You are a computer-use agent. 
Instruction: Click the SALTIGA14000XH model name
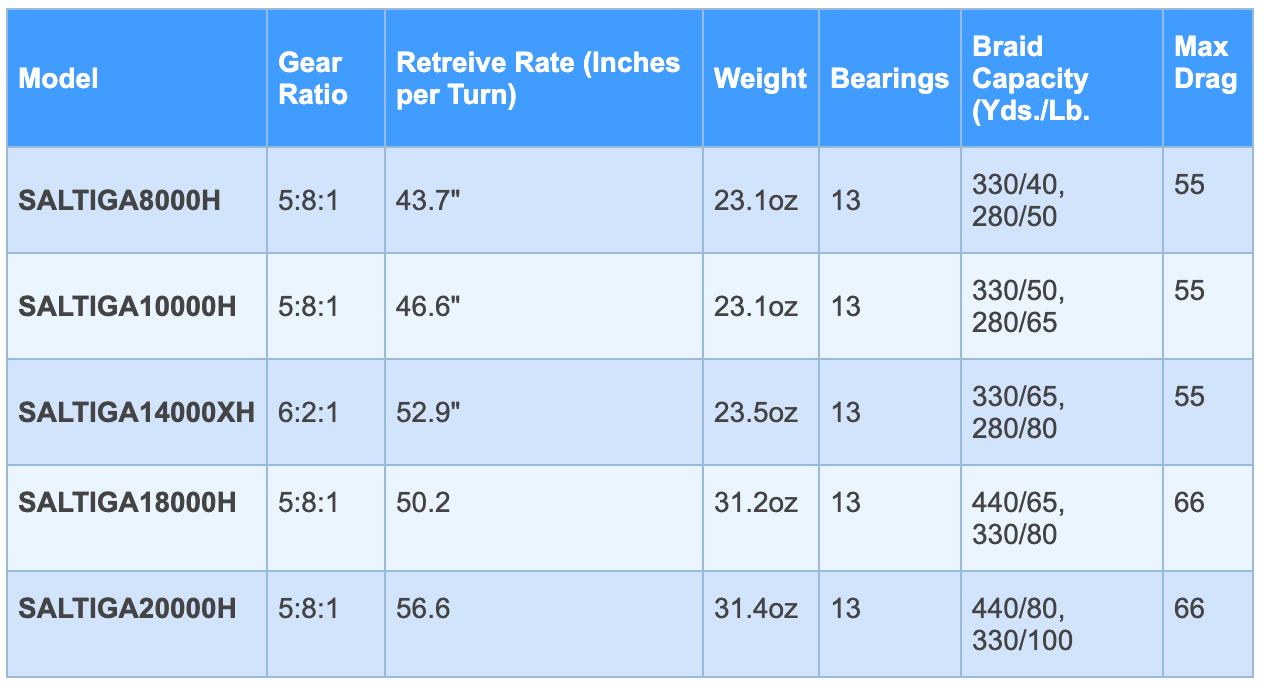[136, 413]
